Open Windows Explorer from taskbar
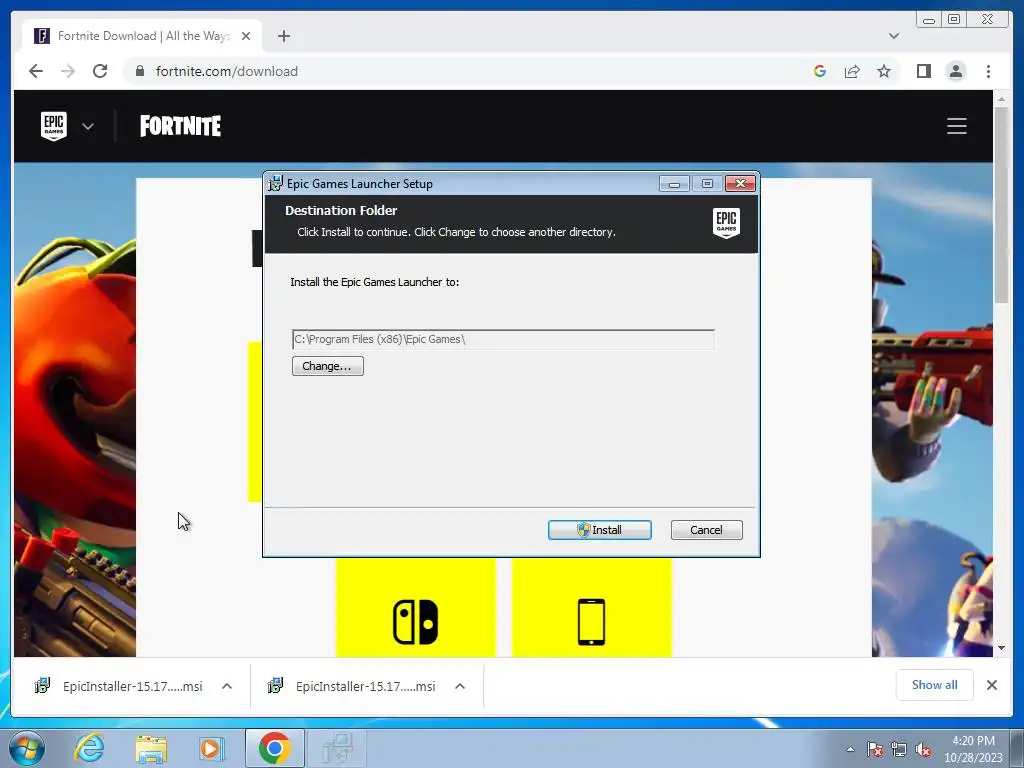The width and height of the screenshot is (1024, 768). pos(151,748)
